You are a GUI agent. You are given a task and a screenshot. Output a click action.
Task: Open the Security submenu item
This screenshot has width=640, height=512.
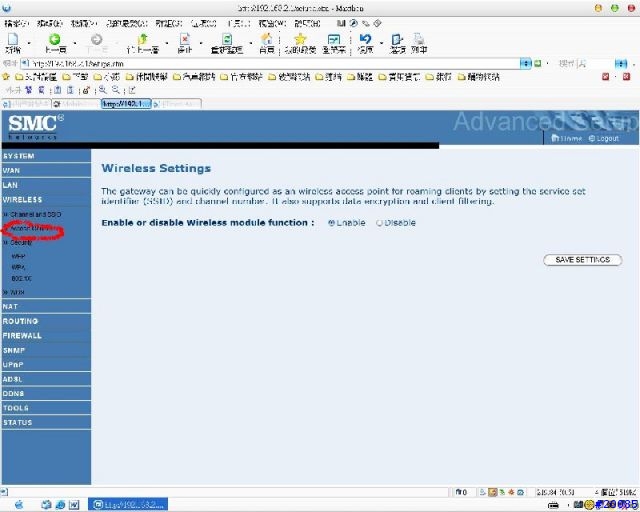click(21, 243)
